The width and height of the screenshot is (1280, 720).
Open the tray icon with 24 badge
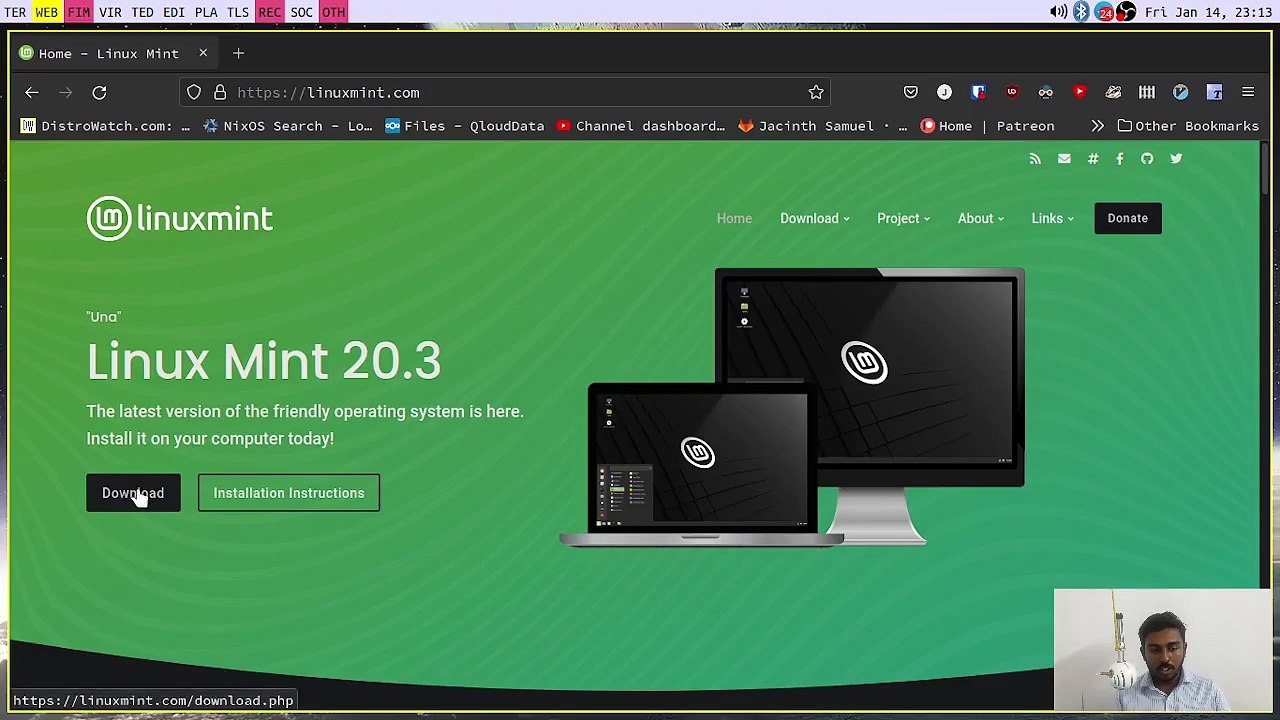coord(1104,12)
